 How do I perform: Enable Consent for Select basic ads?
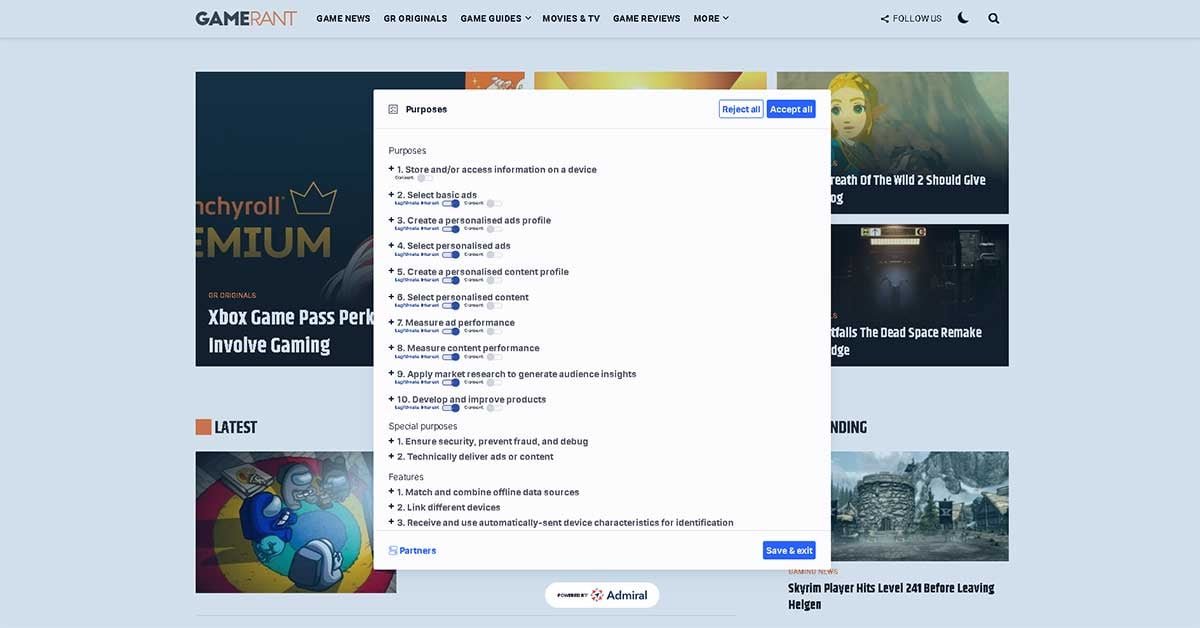(494, 203)
